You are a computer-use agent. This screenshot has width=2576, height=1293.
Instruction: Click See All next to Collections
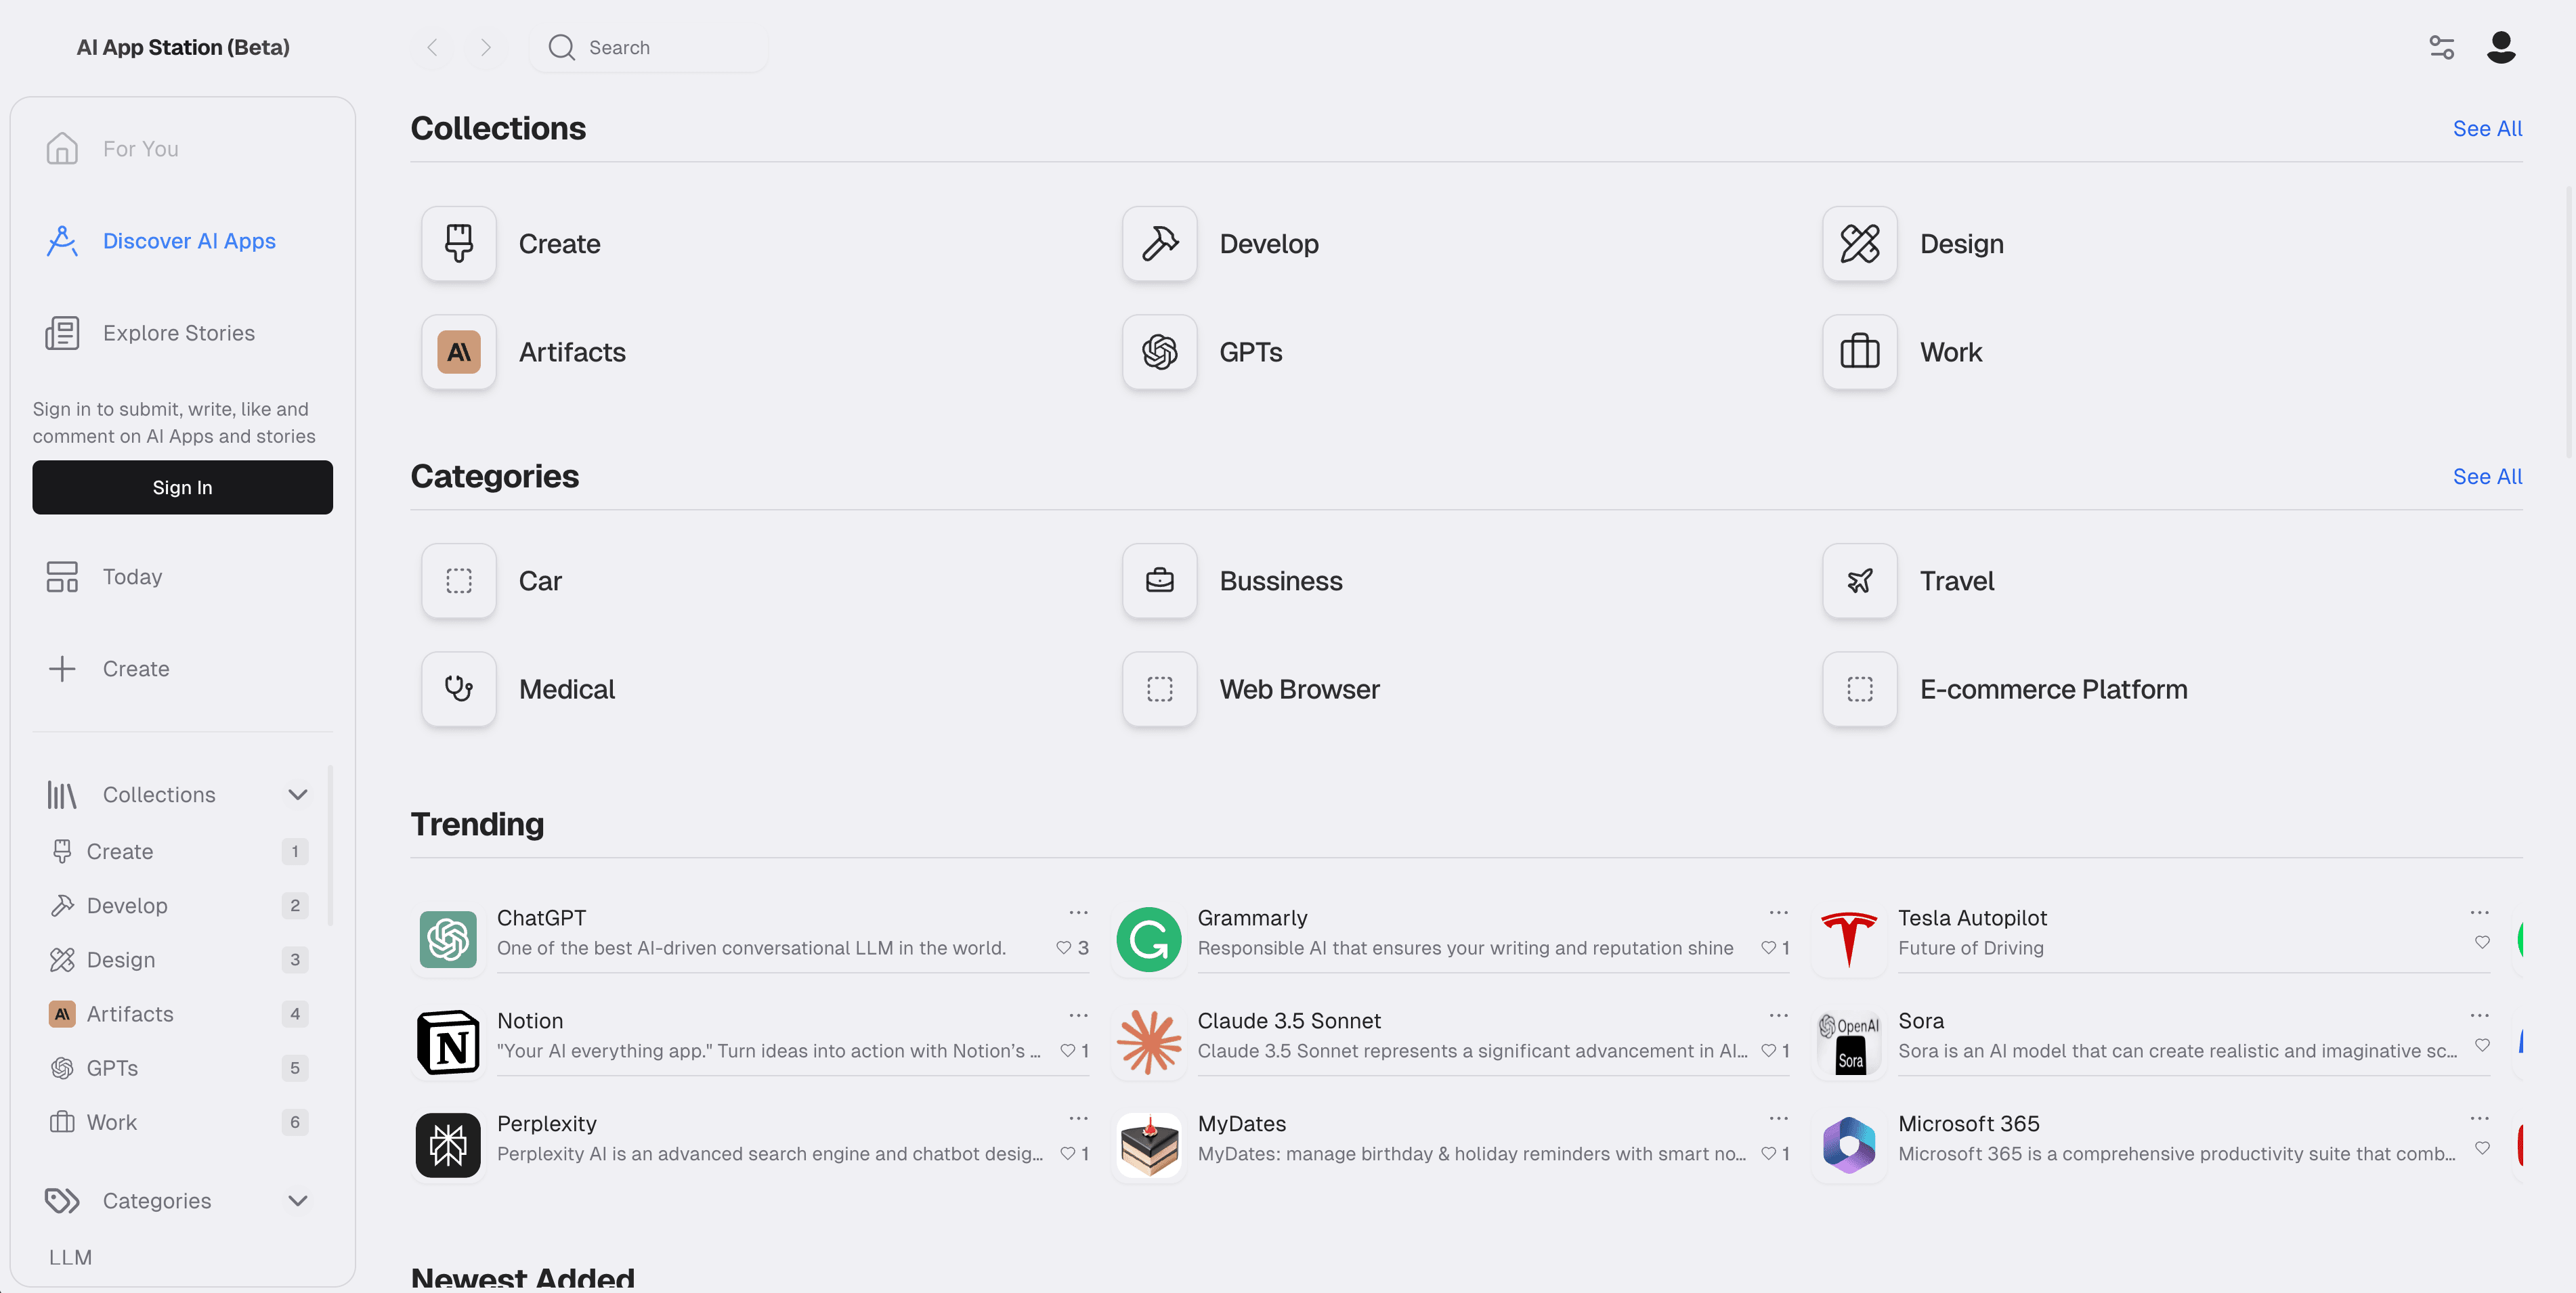2487,128
